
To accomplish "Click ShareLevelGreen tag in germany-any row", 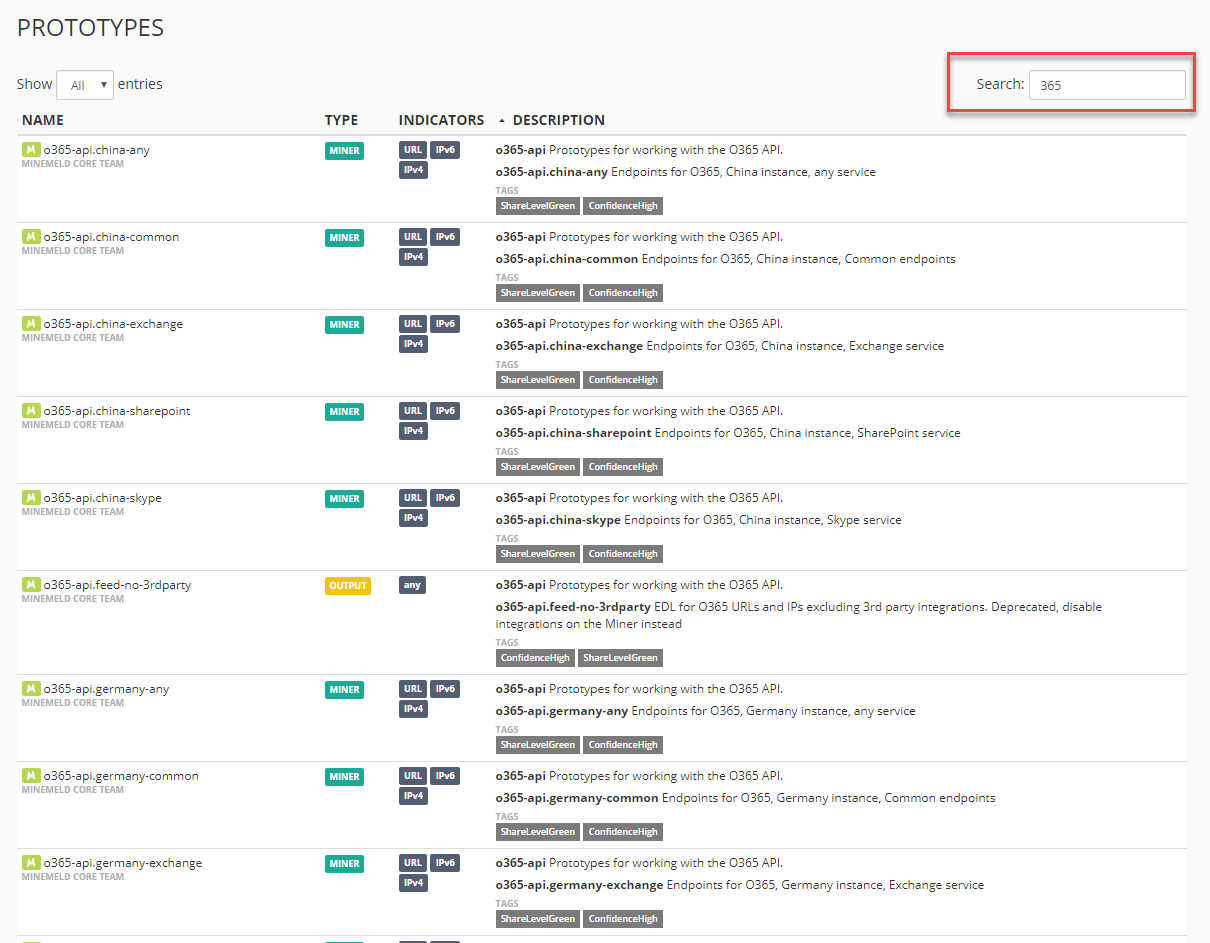I will tap(538, 745).
